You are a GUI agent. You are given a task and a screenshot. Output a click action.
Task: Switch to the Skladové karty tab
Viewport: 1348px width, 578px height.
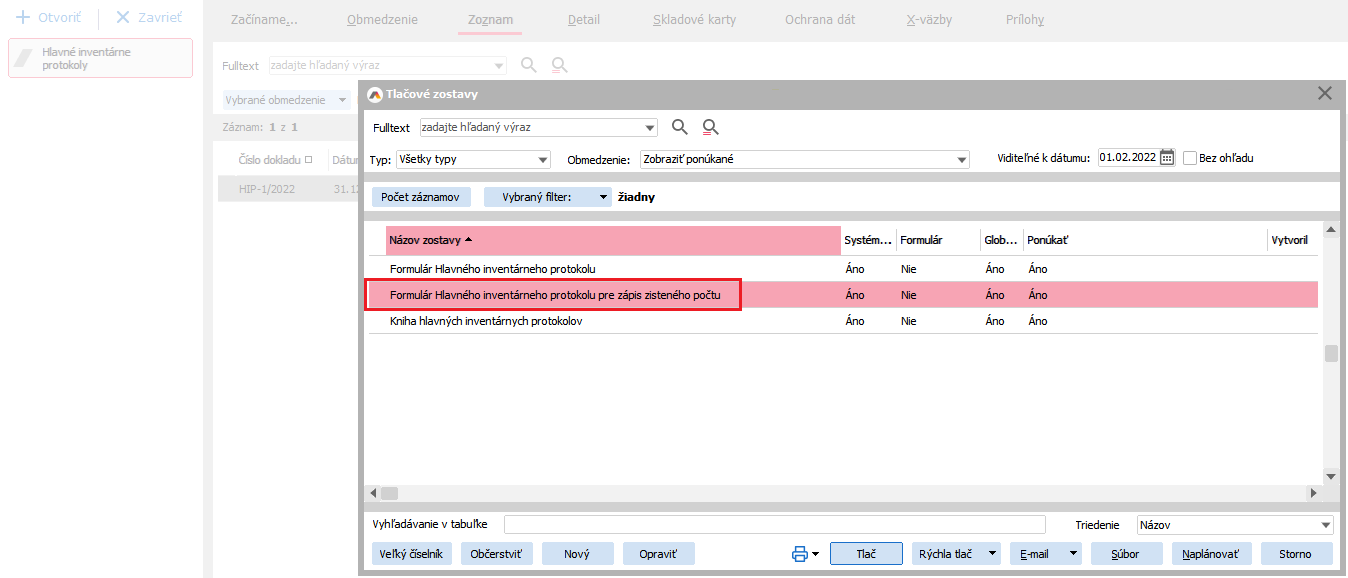(694, 20)
